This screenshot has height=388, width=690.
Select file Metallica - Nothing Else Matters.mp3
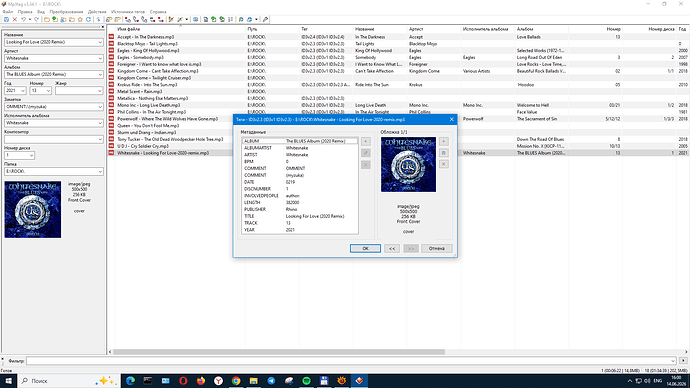point(152,99)
